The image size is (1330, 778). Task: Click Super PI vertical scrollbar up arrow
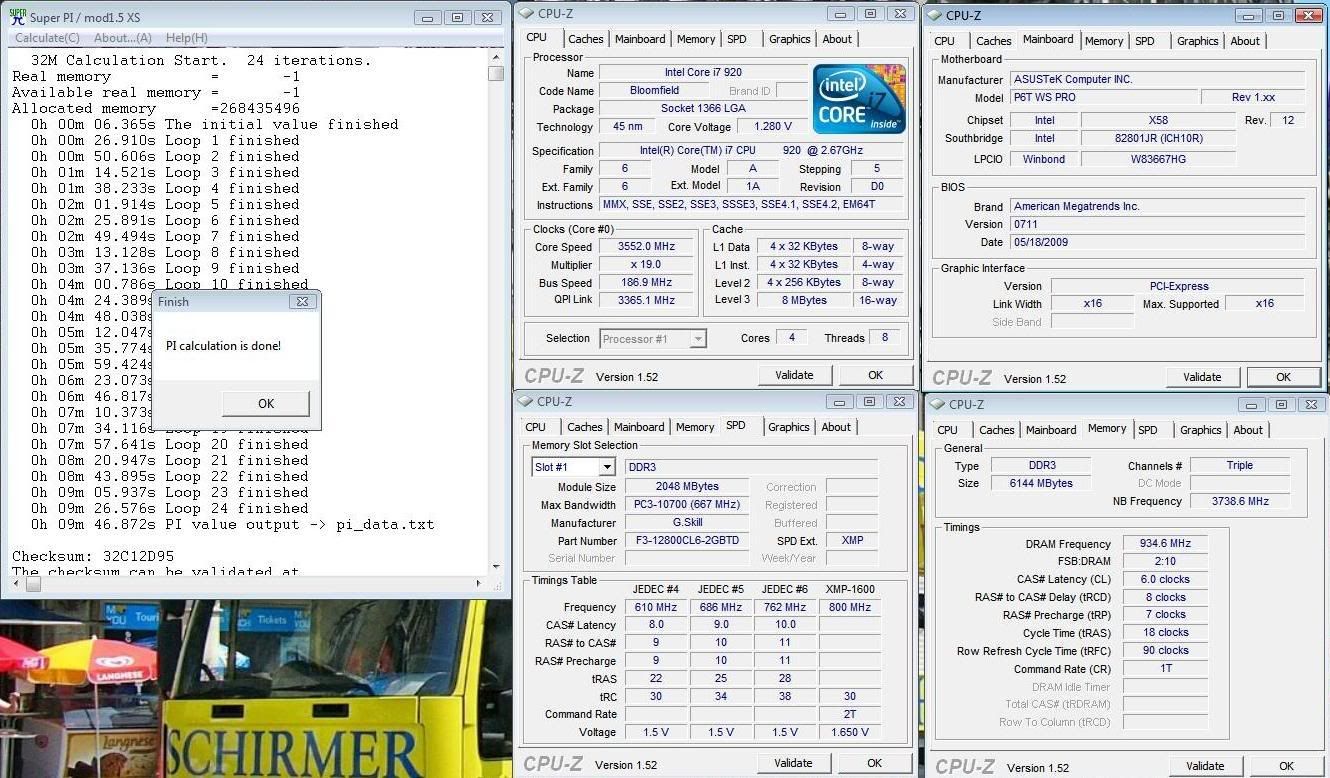pyautogui.click(x=496, y=58)
